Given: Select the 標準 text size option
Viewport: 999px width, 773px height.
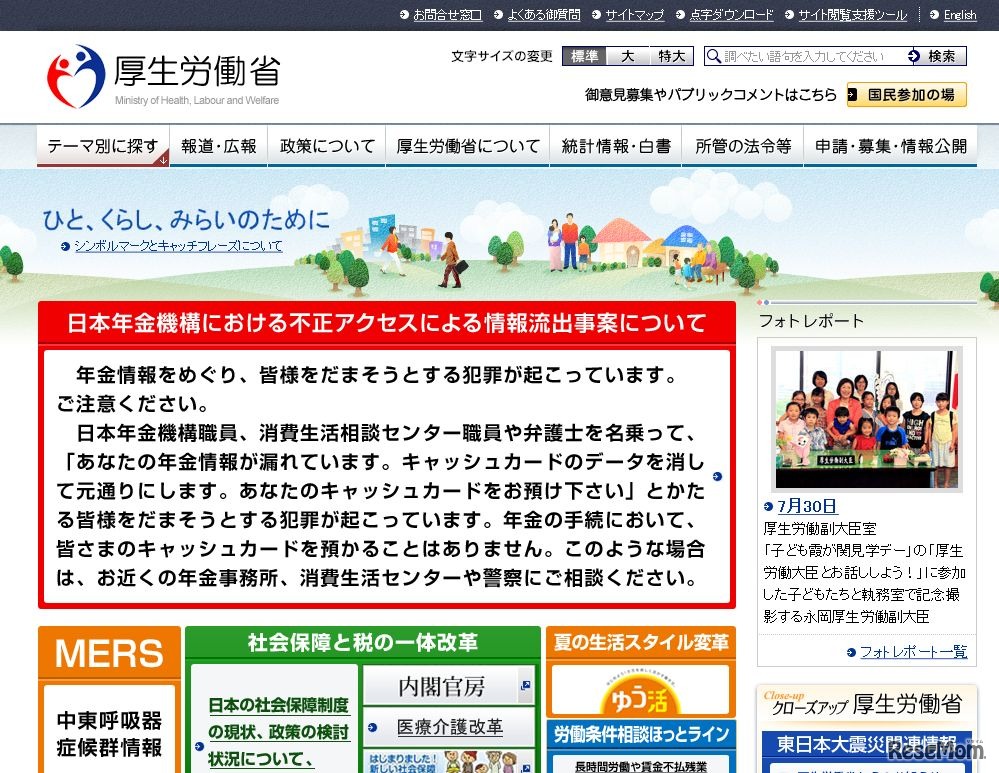Looking at the screenshot, I should tap(584, 56).
